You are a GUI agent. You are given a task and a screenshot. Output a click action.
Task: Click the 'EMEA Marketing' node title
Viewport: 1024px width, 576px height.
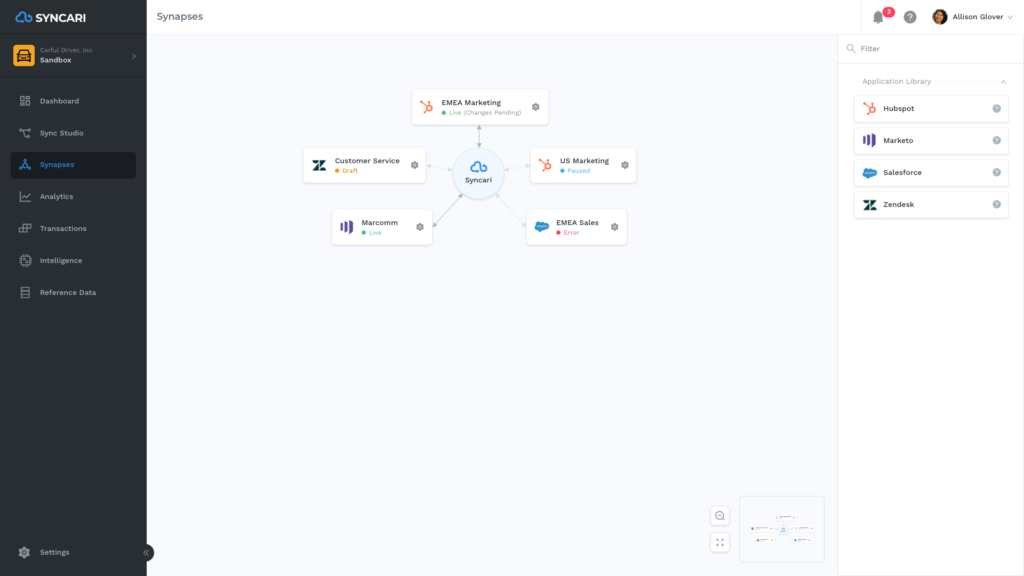(471, 103)
